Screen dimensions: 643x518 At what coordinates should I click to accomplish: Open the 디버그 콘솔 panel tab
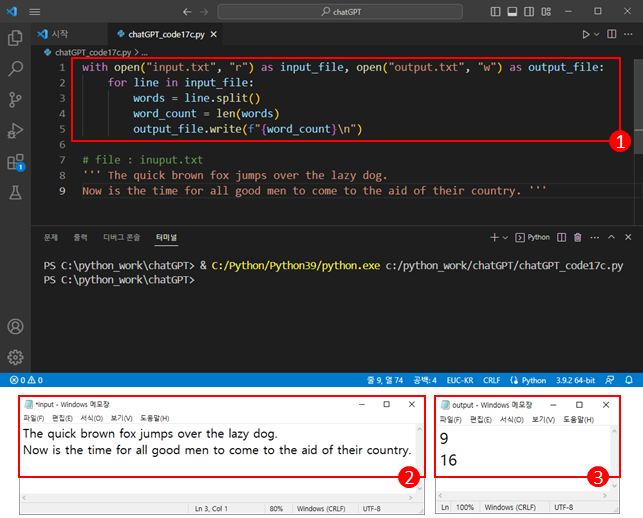tap(121, 237)
